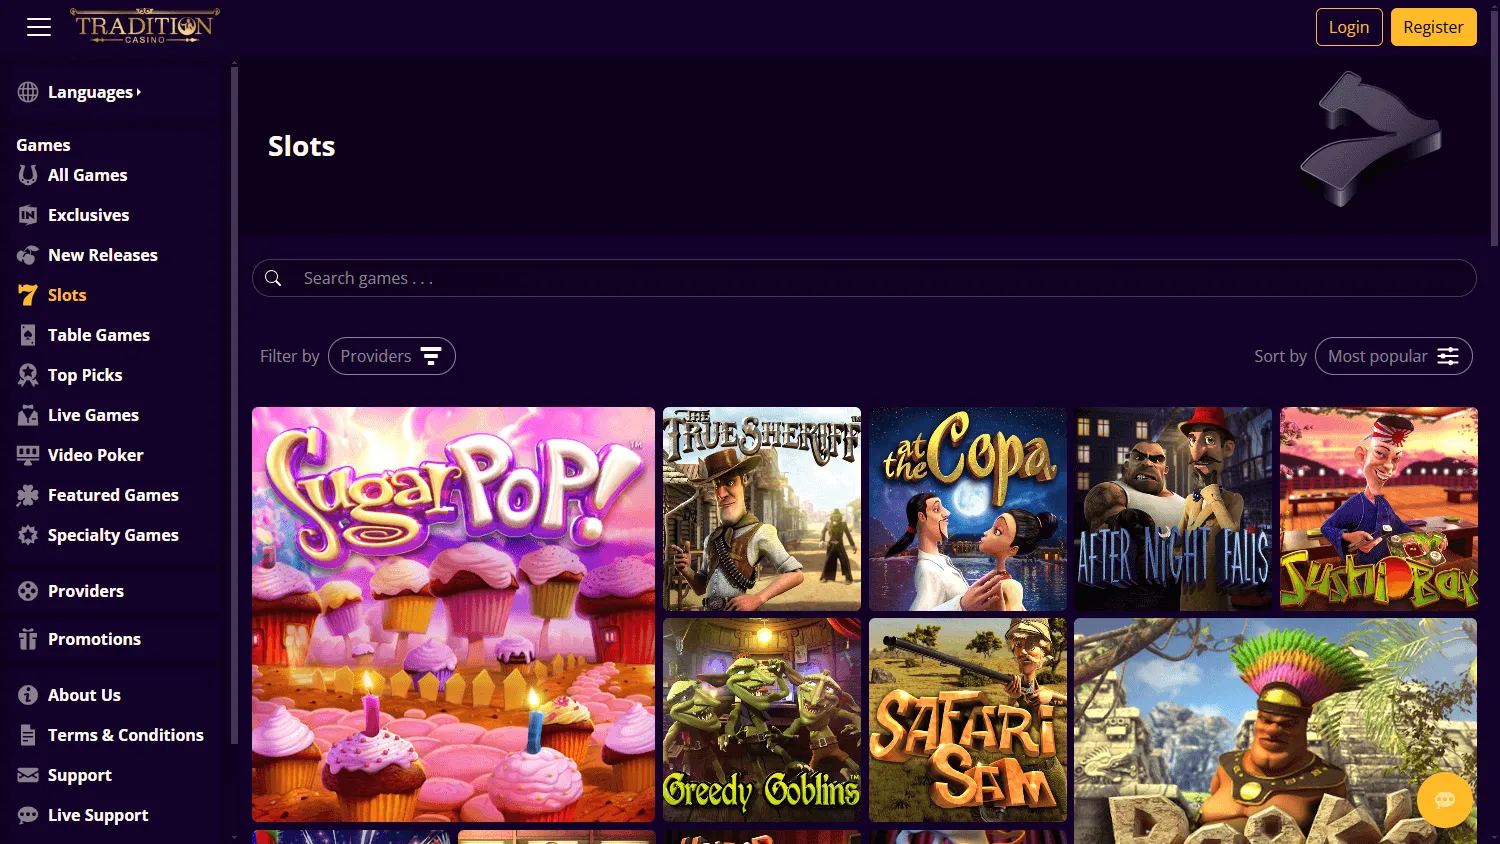The image size is (1500, 844).
Task: Launch the Greedy Goblins game
Action: [x=762, y=720]
